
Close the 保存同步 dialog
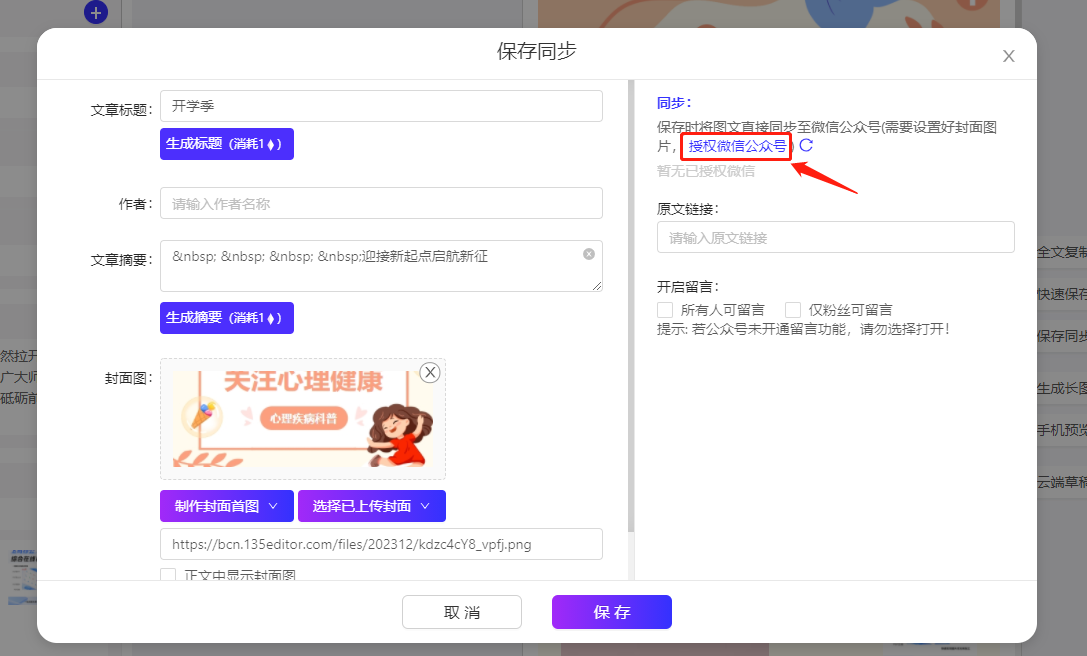pyautogui.click(x=1008, y=56)
